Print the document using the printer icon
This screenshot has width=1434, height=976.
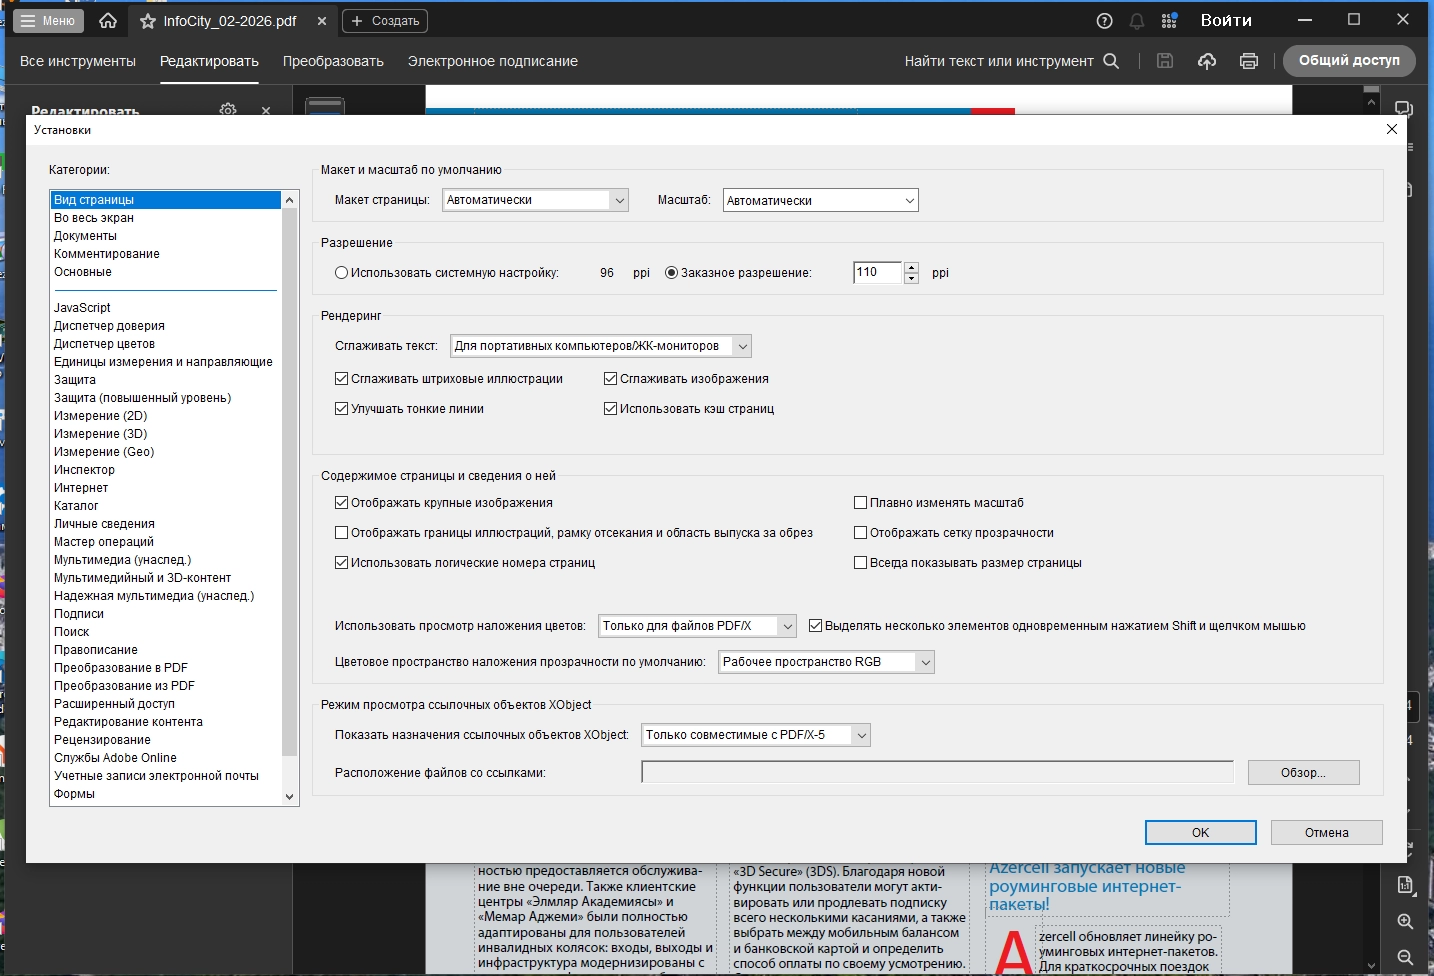(x=1249, y=61)
